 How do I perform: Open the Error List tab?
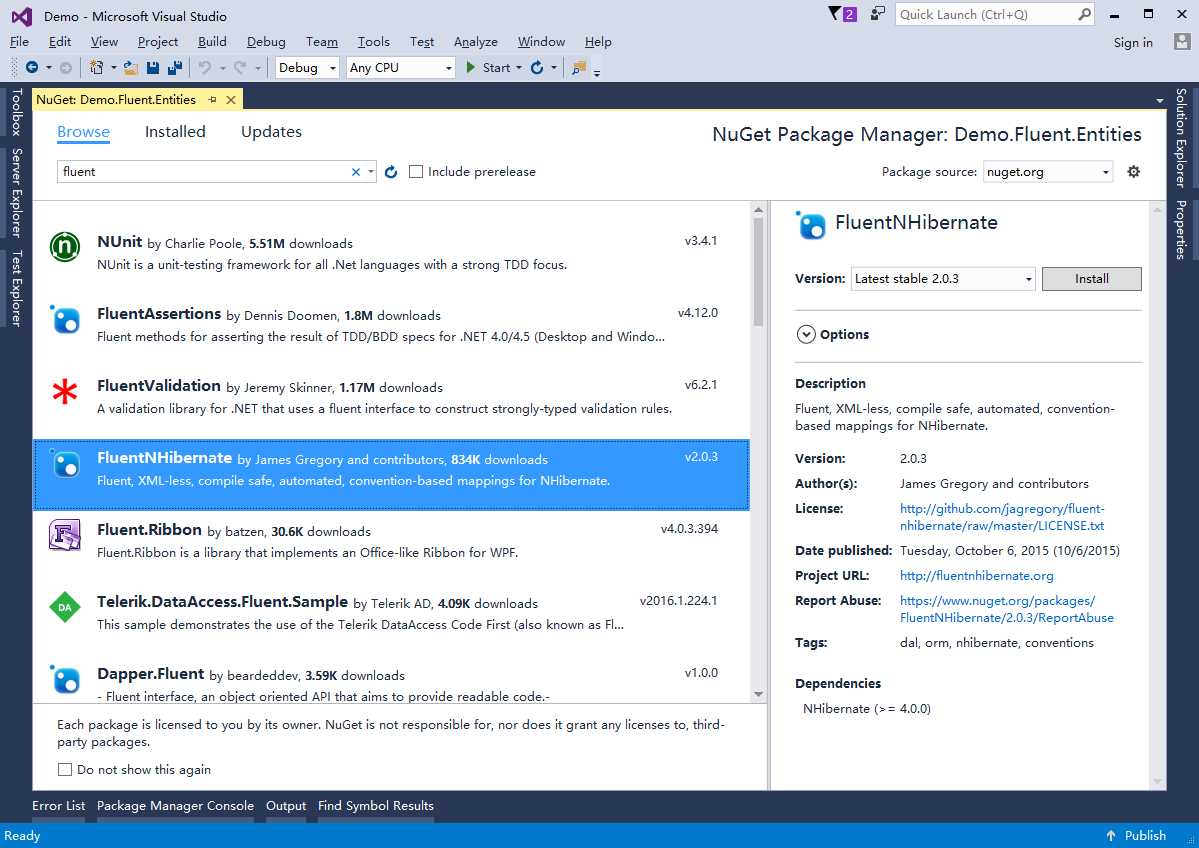[x=59, y=805]
